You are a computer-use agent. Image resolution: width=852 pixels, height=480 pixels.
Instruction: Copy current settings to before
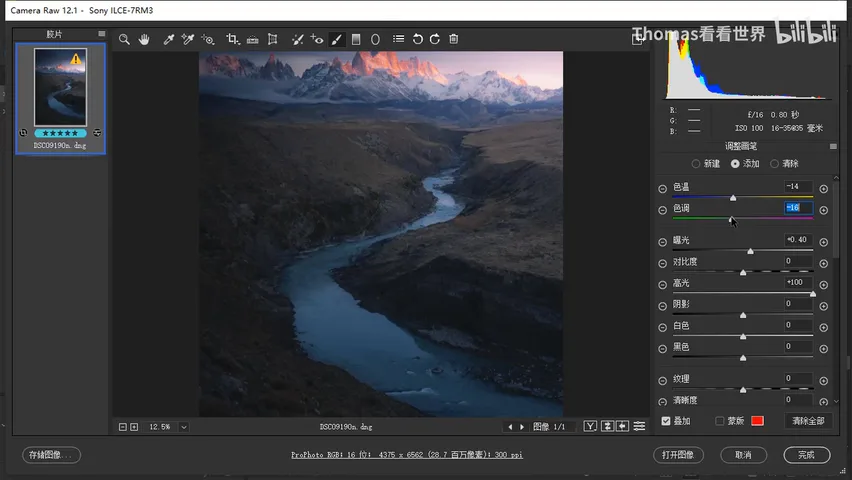(x=623, y=426)
